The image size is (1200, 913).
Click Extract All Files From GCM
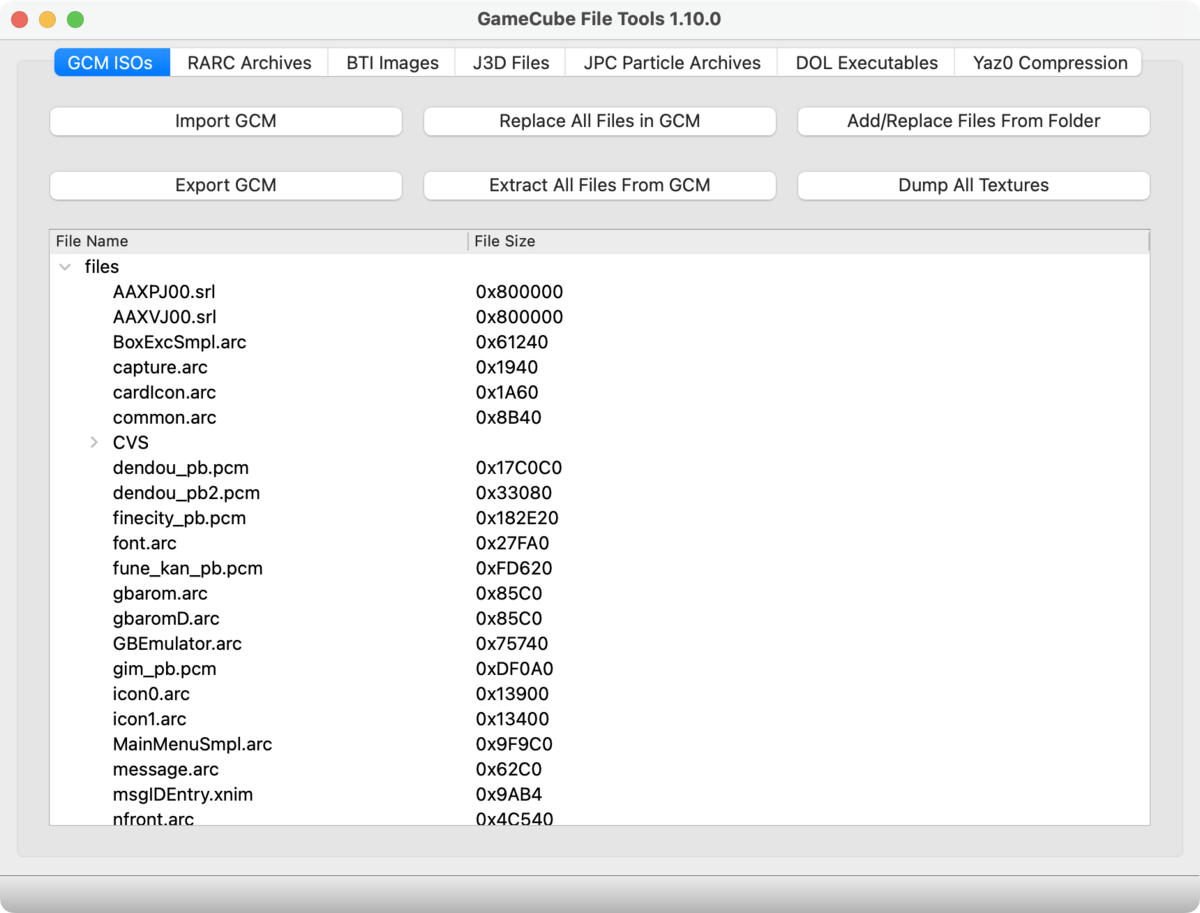point(600,185)
